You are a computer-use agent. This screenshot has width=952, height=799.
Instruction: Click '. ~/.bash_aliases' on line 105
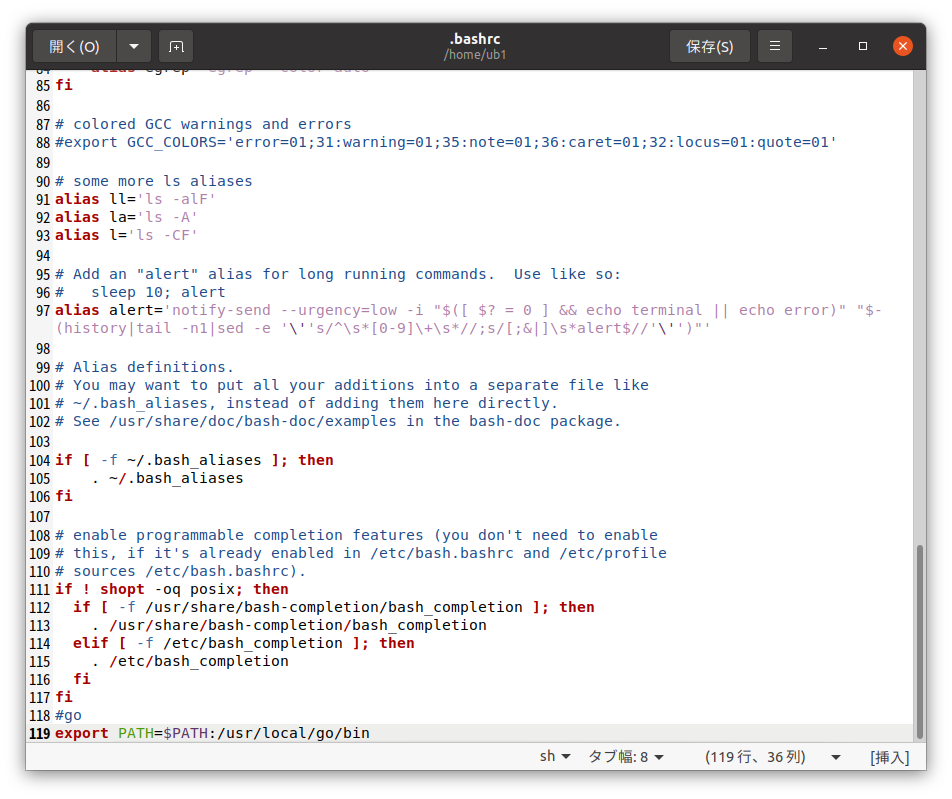click(167, 478)
